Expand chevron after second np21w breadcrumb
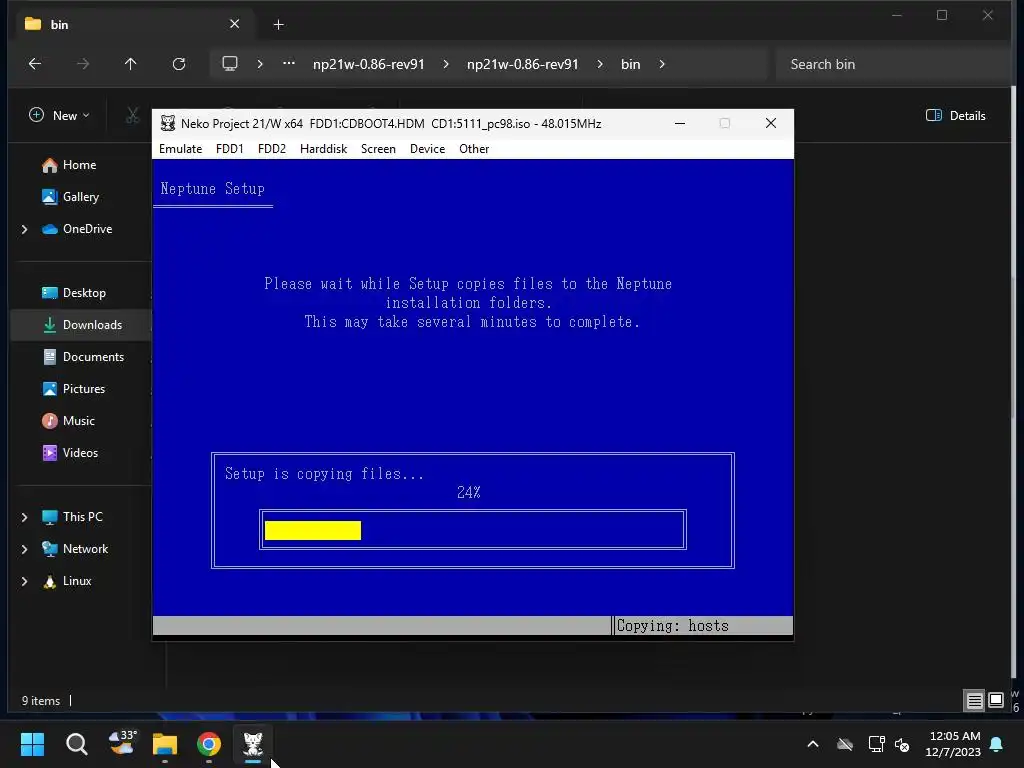1024x768 pixels. pyautogui.click(x=600, y=64)
